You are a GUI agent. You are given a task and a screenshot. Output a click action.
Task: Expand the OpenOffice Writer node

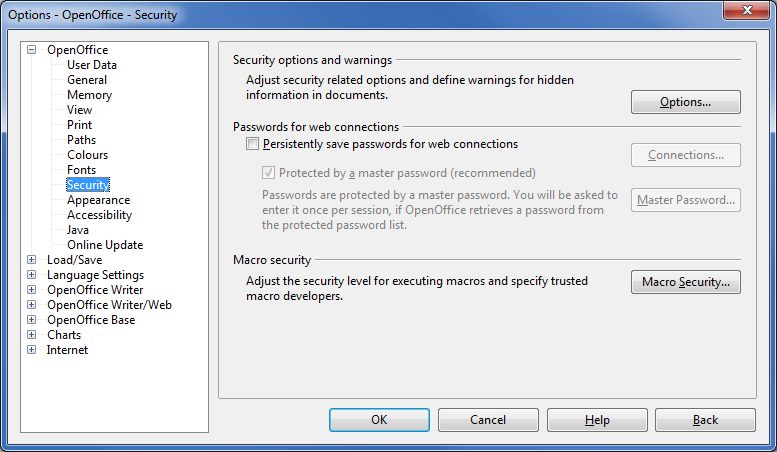[32, 289]
